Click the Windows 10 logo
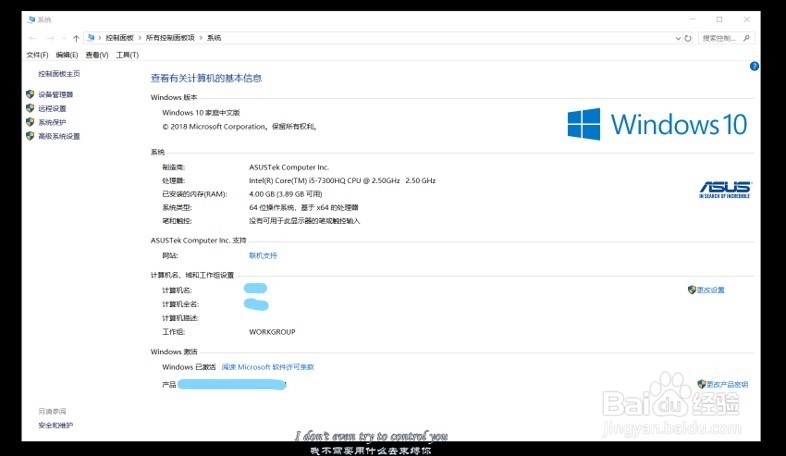Screen dimensions: 786x456 tap(657, 124)
